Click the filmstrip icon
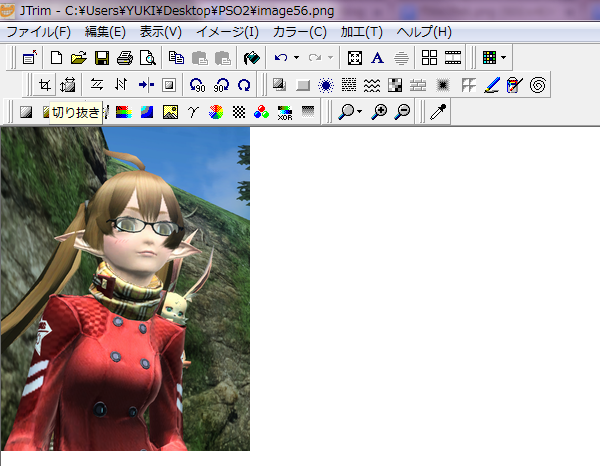 point(453,58)
